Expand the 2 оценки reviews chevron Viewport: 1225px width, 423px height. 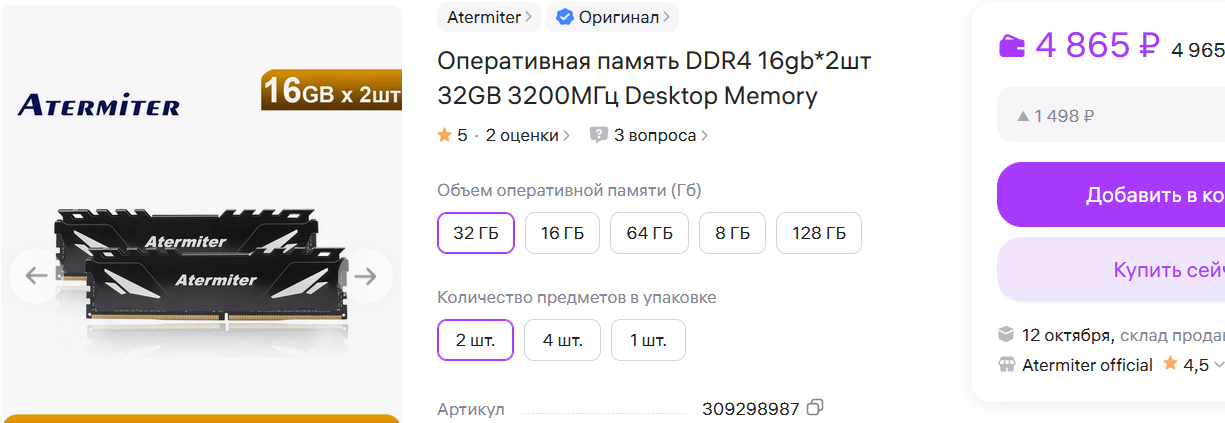567,135
